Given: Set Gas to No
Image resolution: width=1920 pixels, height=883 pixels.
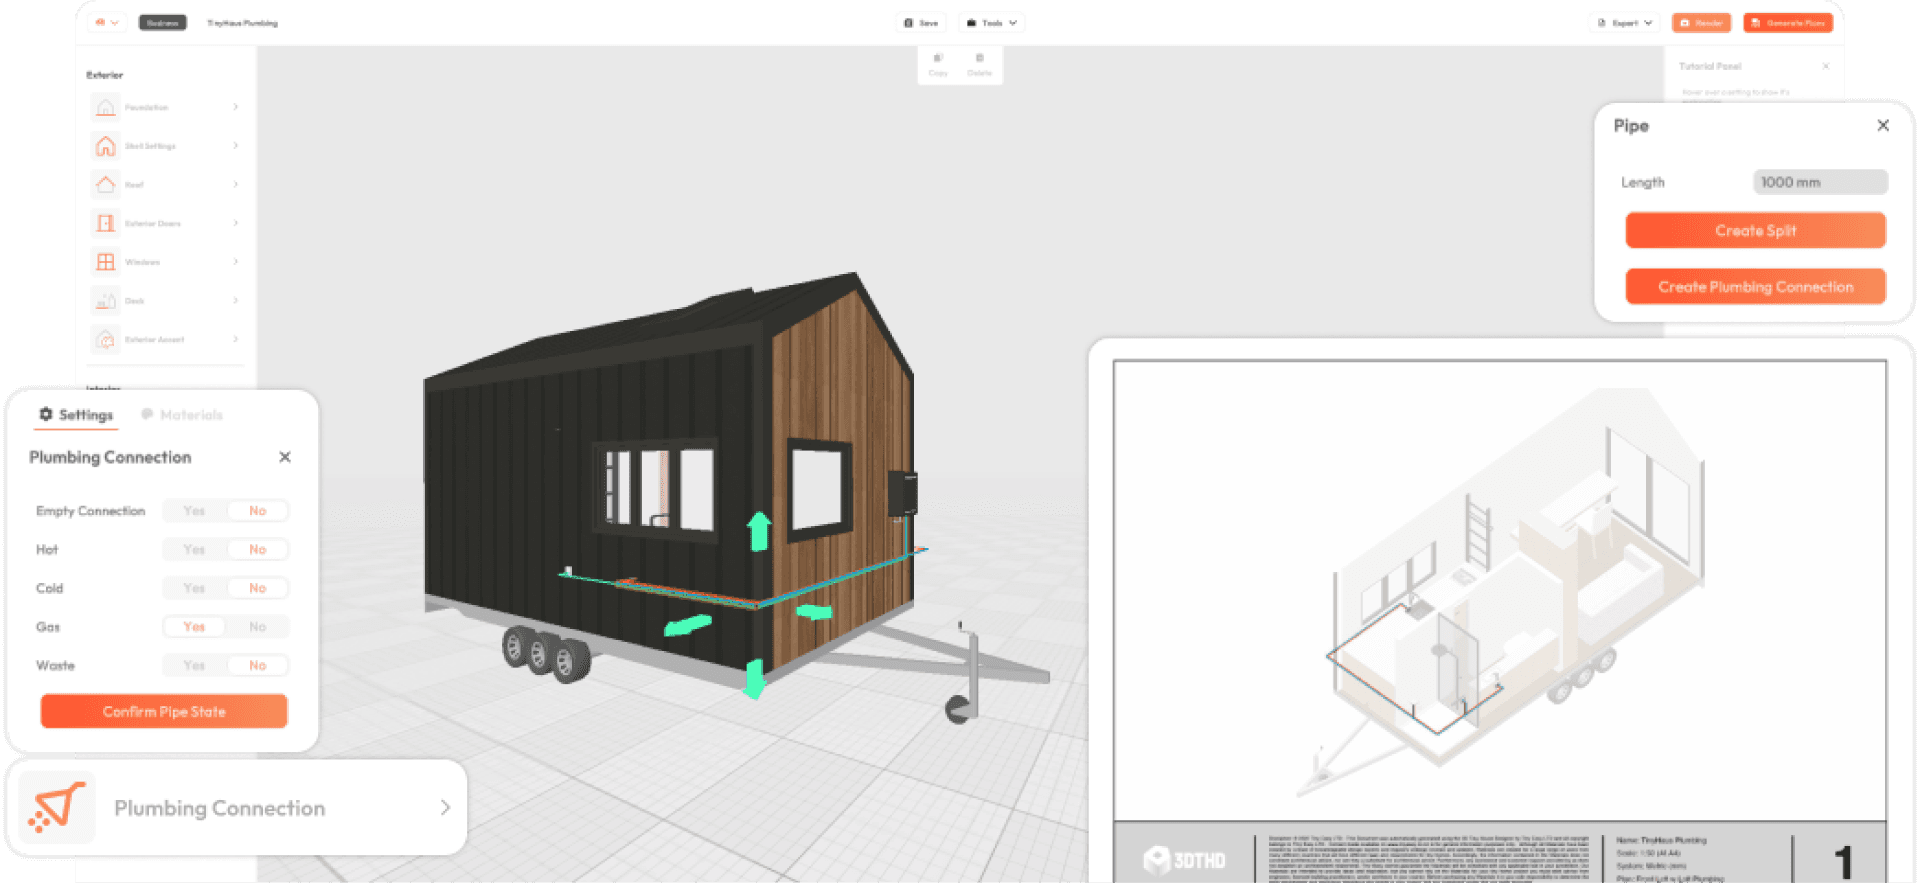Looking at the screenshot, I should pos(257,627).
